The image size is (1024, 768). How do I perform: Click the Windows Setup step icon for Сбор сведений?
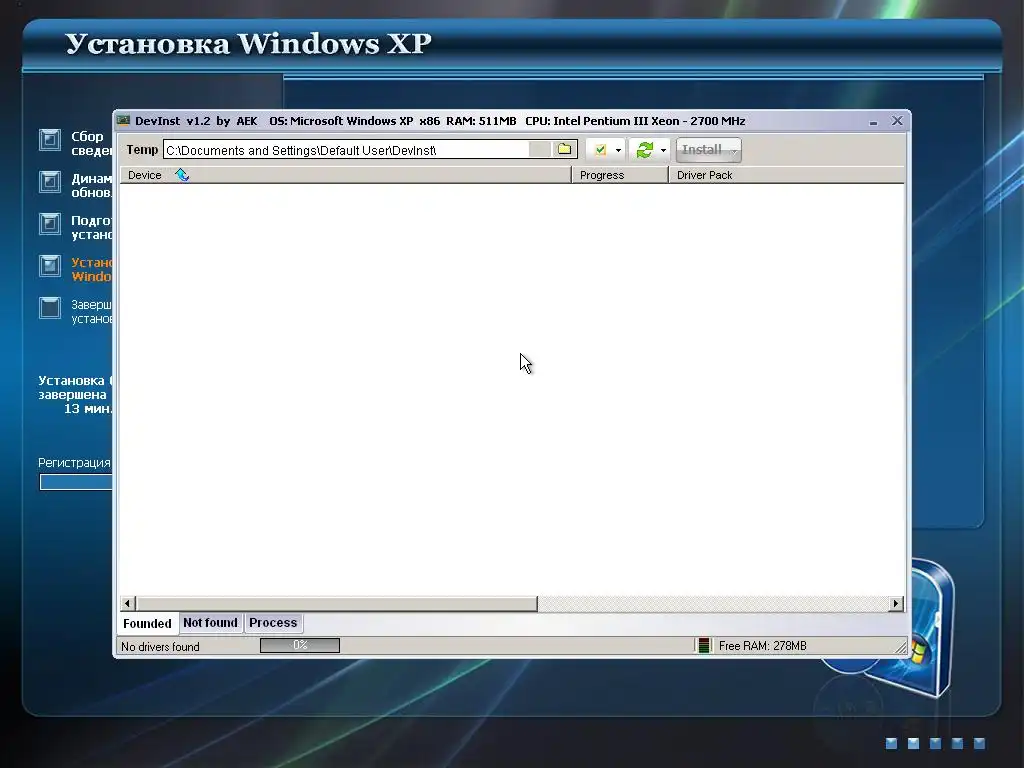click(50, 140)
